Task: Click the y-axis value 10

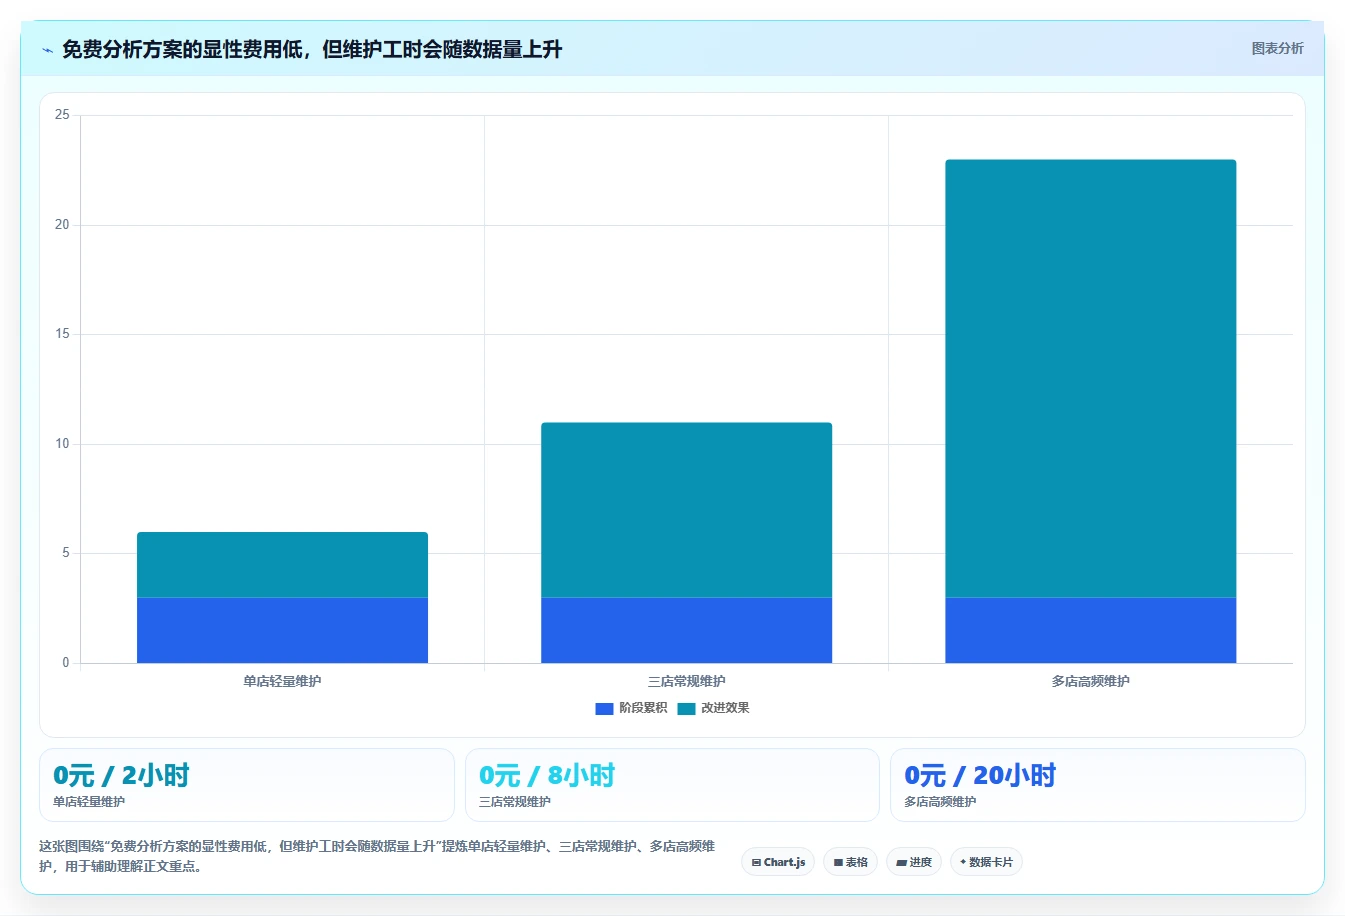Action: click(62, 444)
